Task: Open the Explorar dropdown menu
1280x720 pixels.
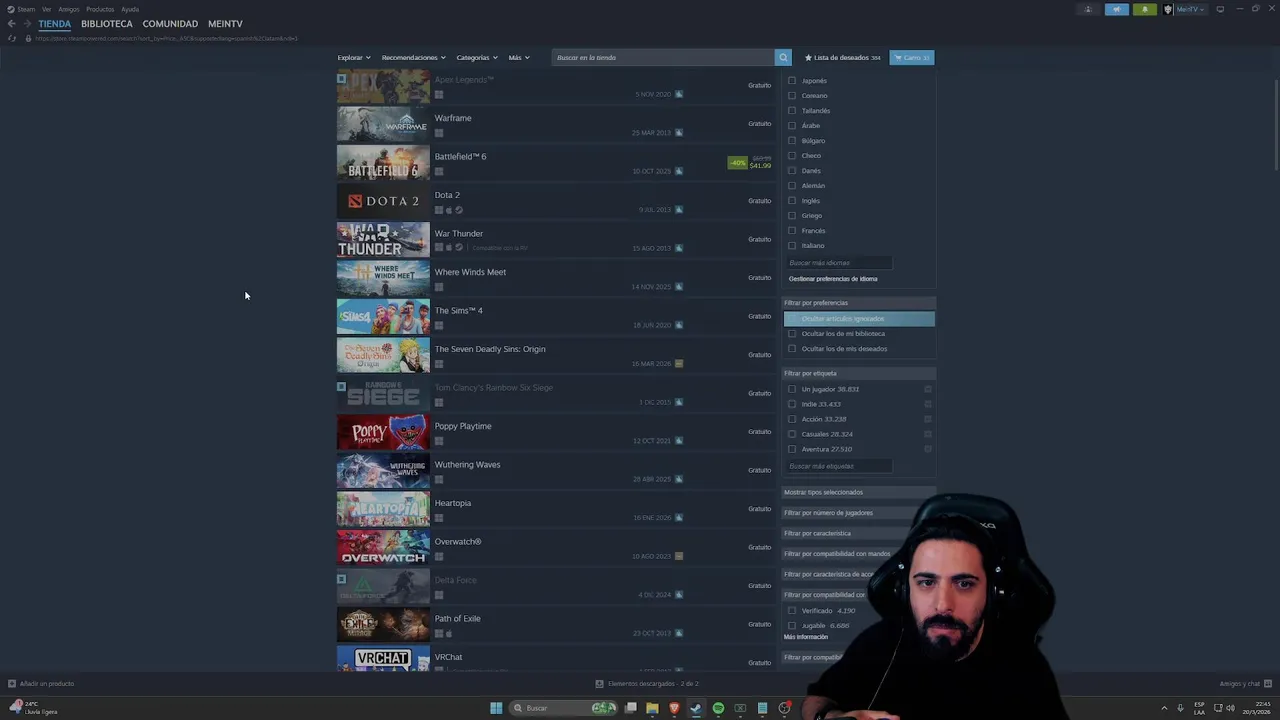Action: [x=354, y=57]
